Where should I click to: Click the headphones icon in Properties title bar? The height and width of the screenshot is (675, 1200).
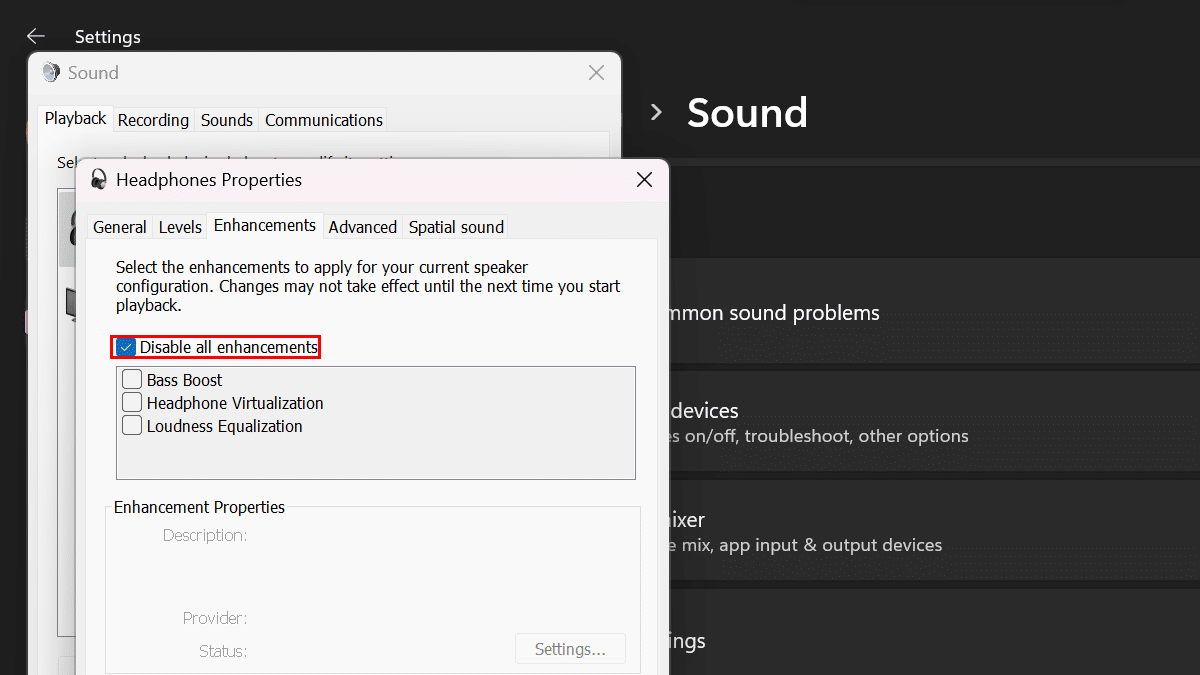coord(99,180)
